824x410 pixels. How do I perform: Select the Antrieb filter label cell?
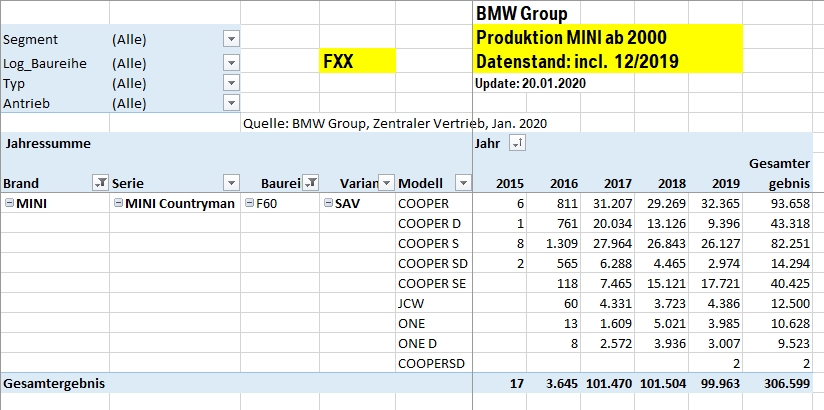55,103
